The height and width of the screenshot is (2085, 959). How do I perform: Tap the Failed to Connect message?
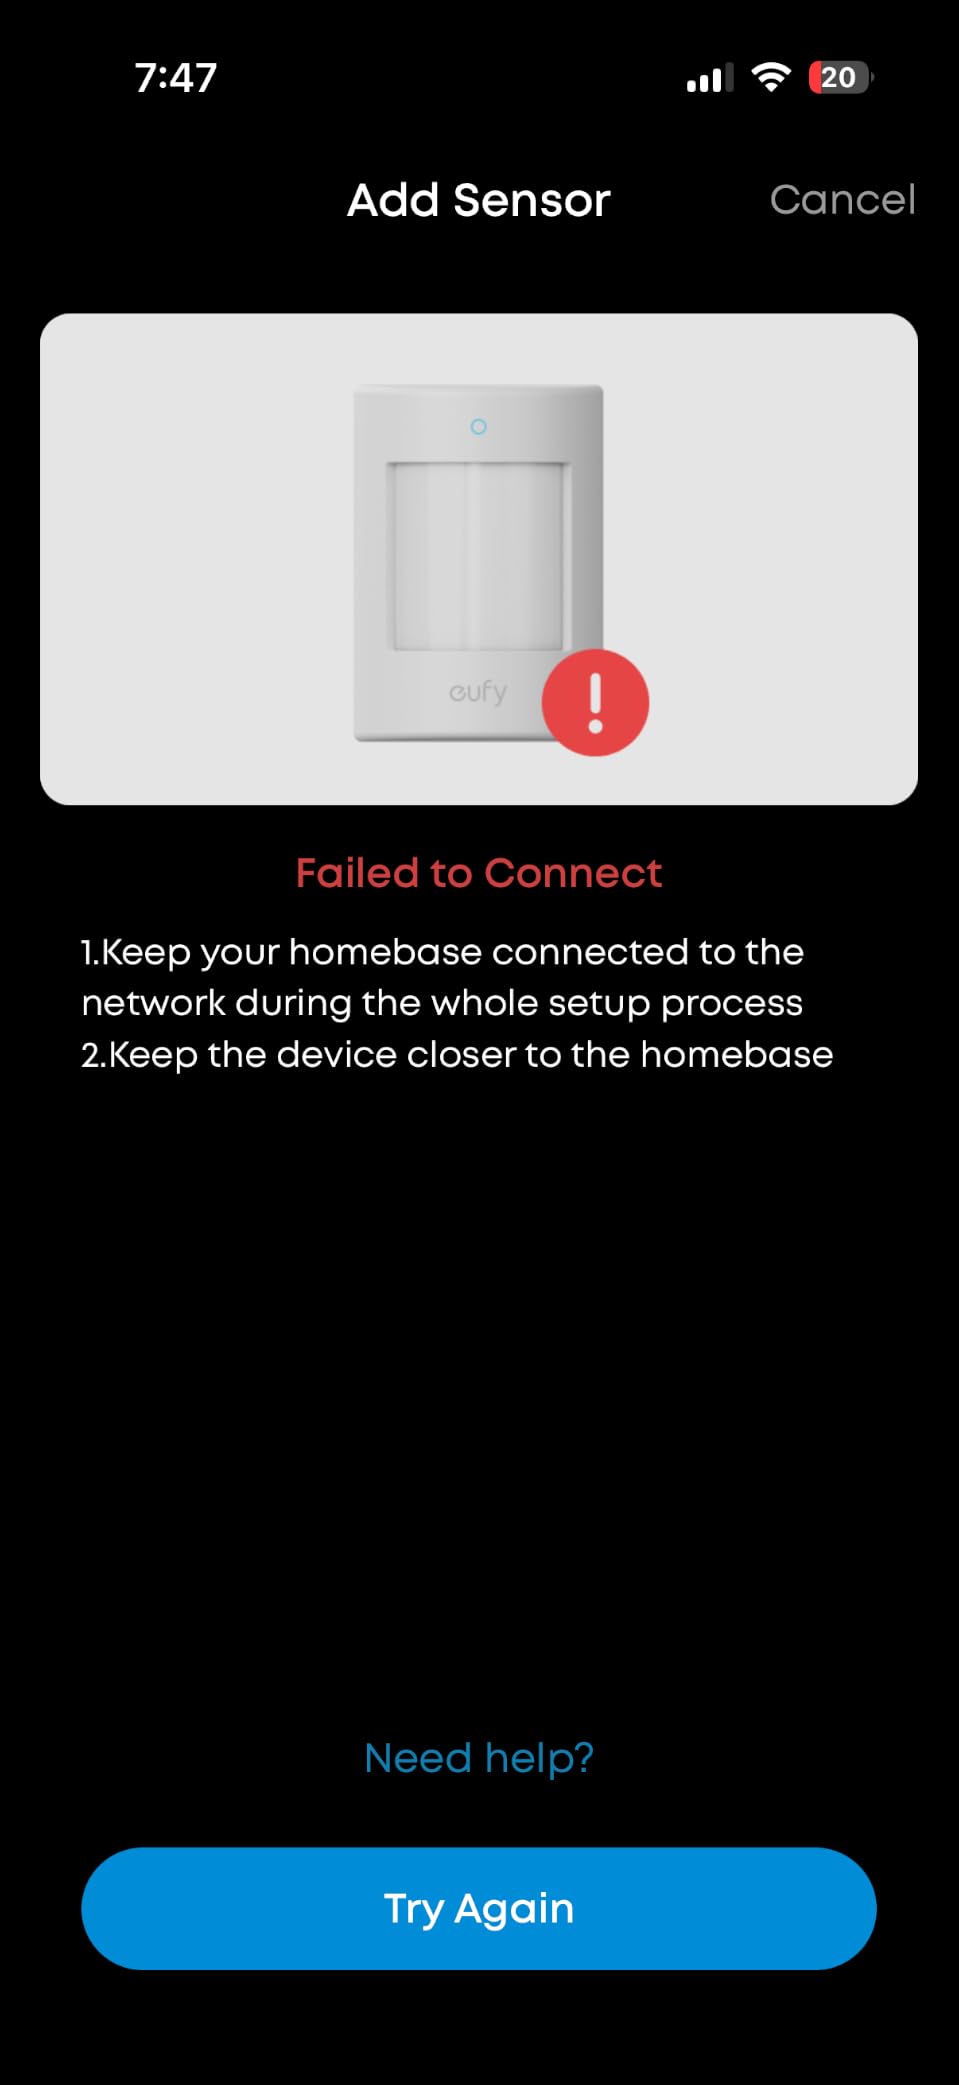click(x=479, y=873)
